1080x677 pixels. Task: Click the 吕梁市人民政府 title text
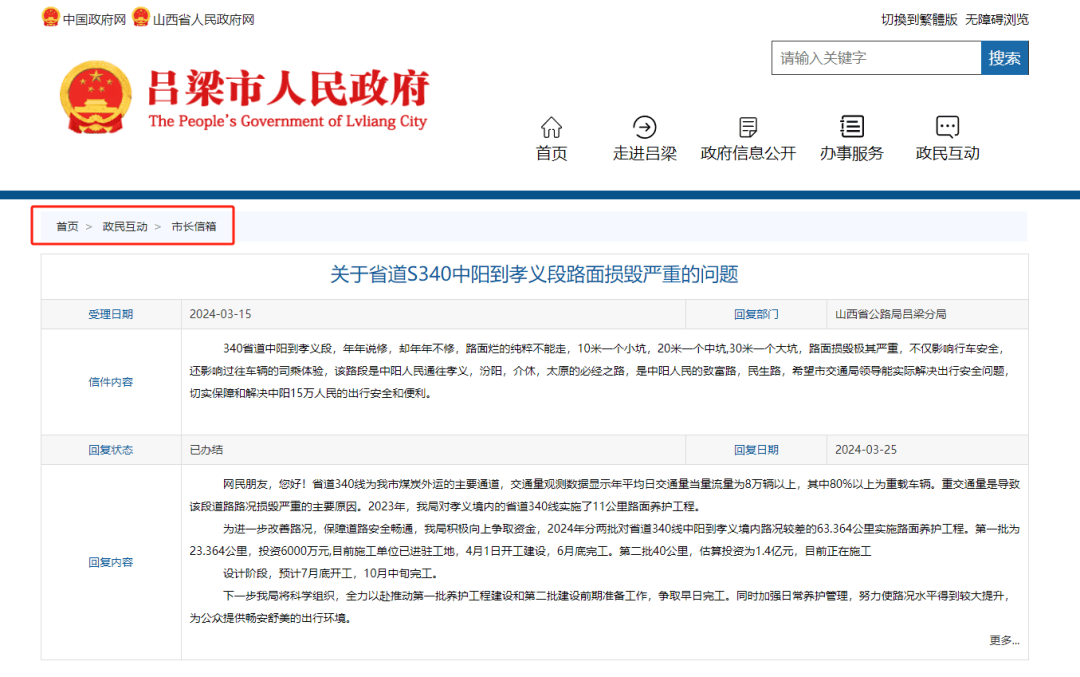click(x=289, y=88)
